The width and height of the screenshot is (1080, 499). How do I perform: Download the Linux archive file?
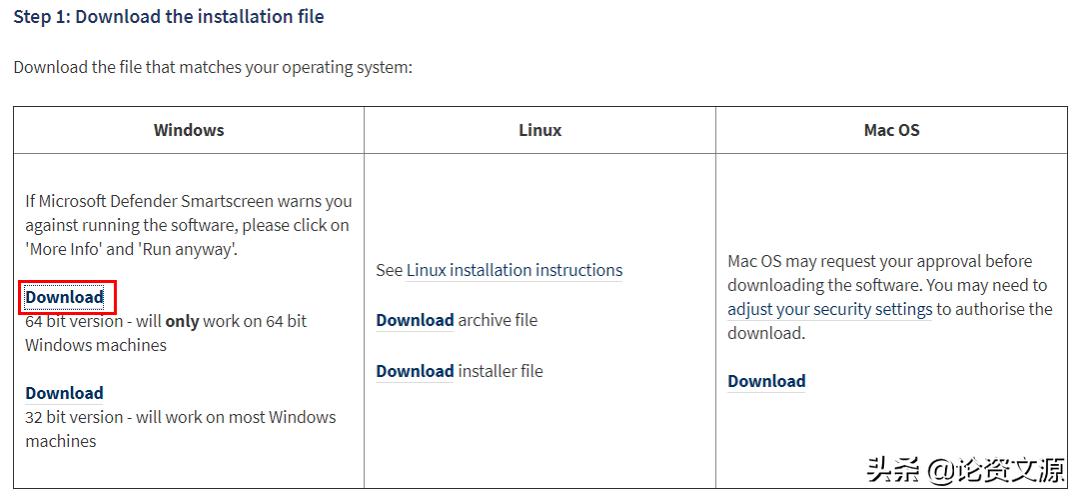click(415, 320)
